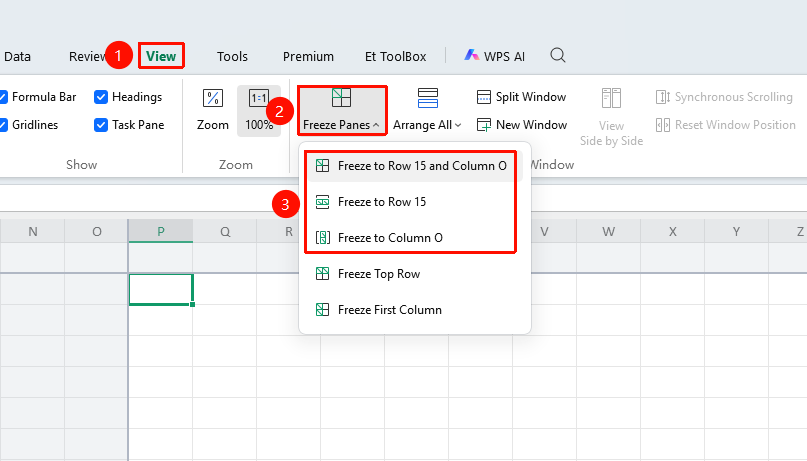
Task: Expand the Arrange All dropdown arrow
Action: coord(458,125)
